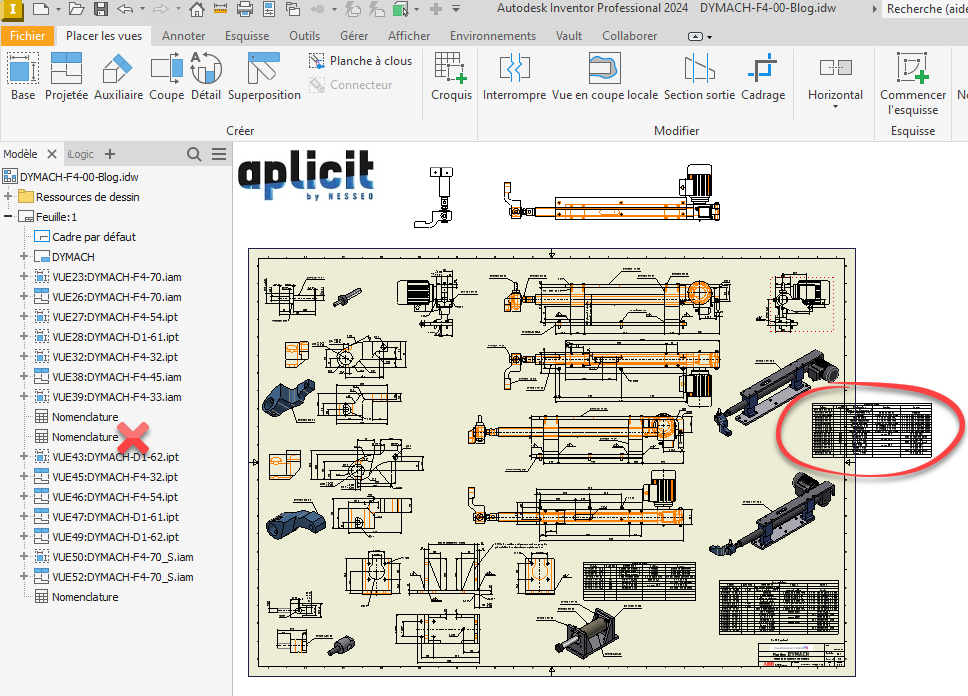The height and width of the screenshot is (696, 968).
Task: Open the Fichier menu
Action: 27,36
